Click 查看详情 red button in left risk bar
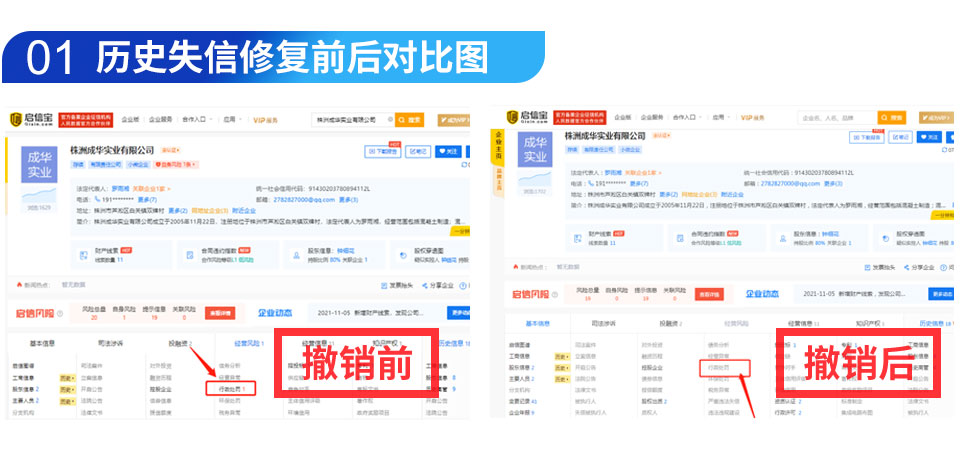This screenshot has width=960, height=462. coord(218,313)
